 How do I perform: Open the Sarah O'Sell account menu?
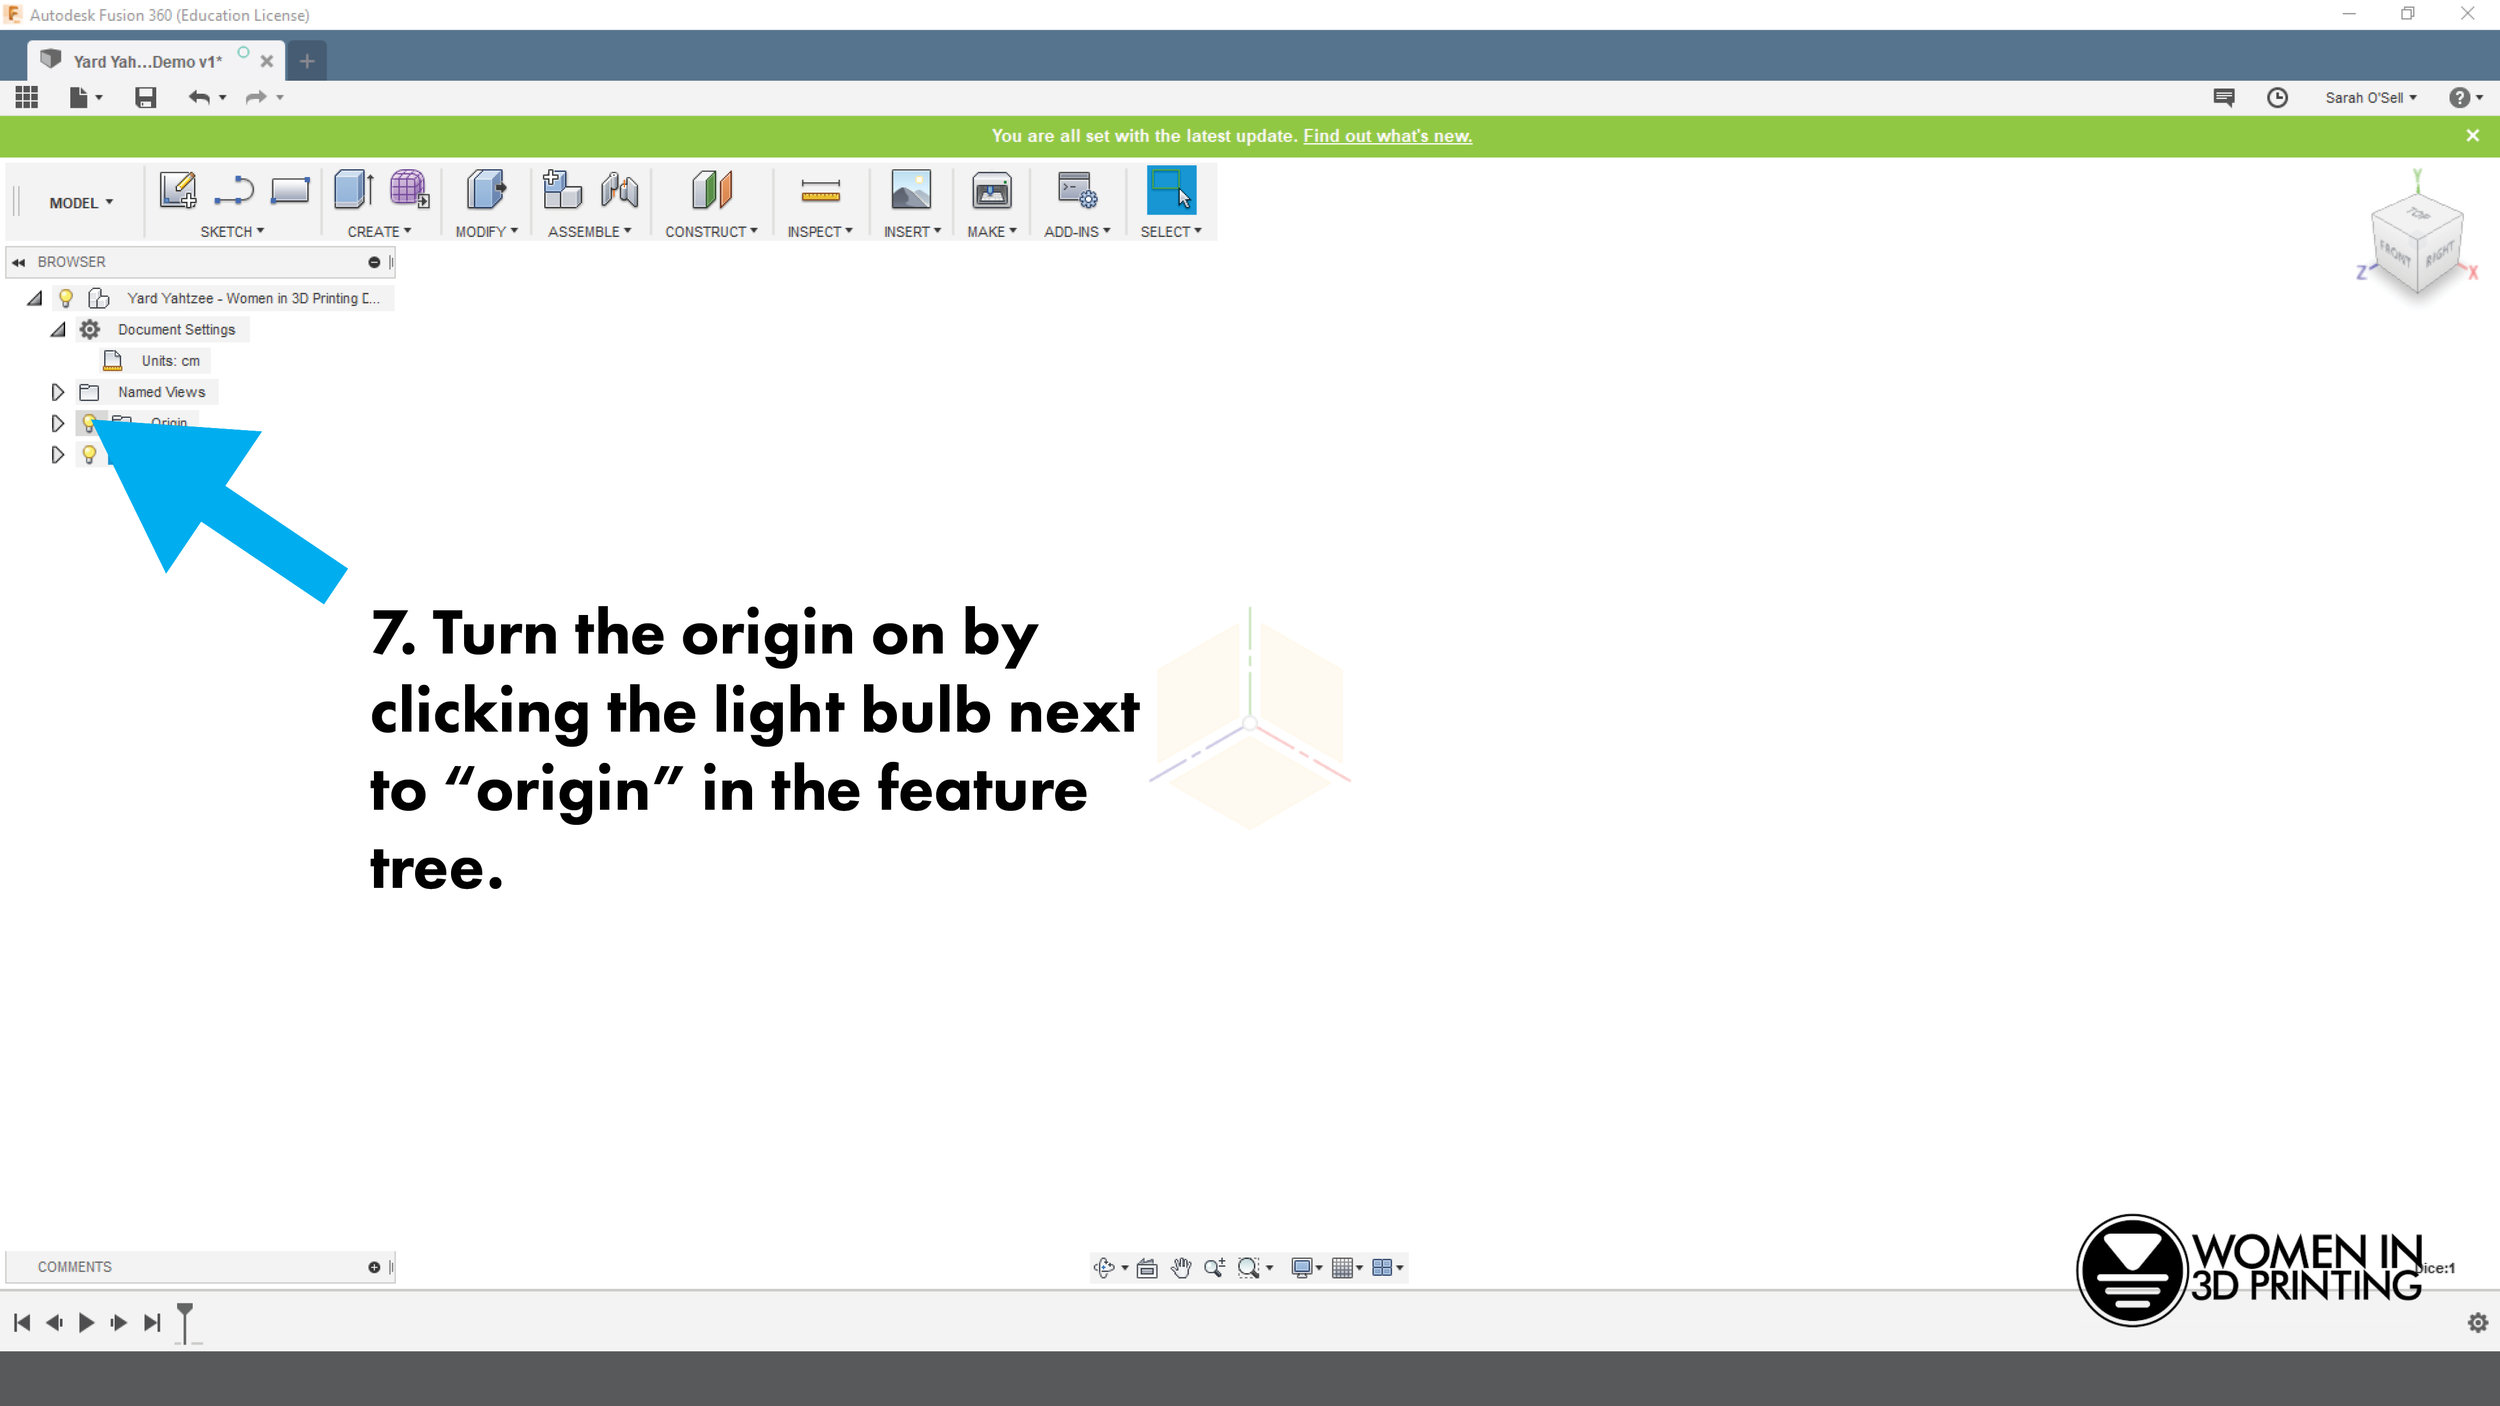tap(2370, 97)
